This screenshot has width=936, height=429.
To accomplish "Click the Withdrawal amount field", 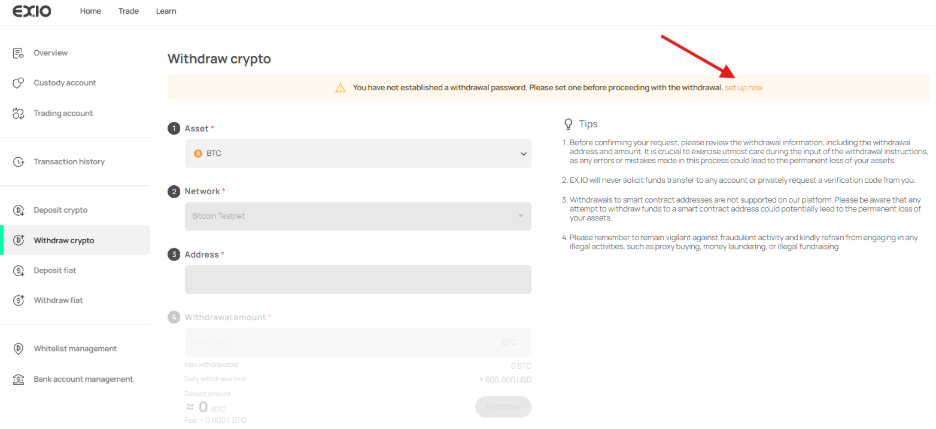I will pos(340,342).
